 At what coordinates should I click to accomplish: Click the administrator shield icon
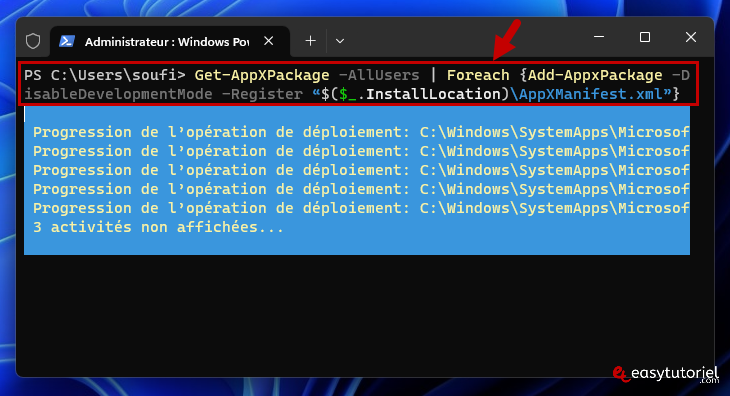pos(33,41)
